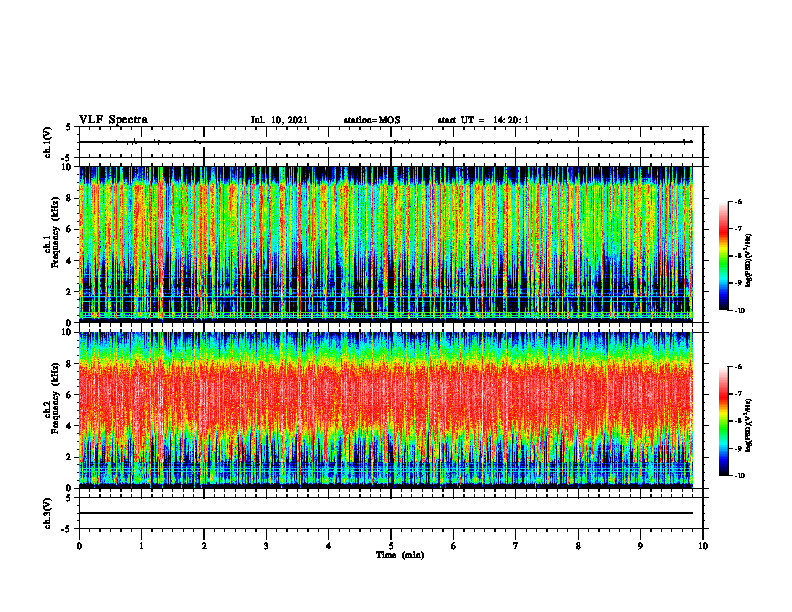Click the ch.1 colorbar log(PSD) label

(x=749, y=261)
